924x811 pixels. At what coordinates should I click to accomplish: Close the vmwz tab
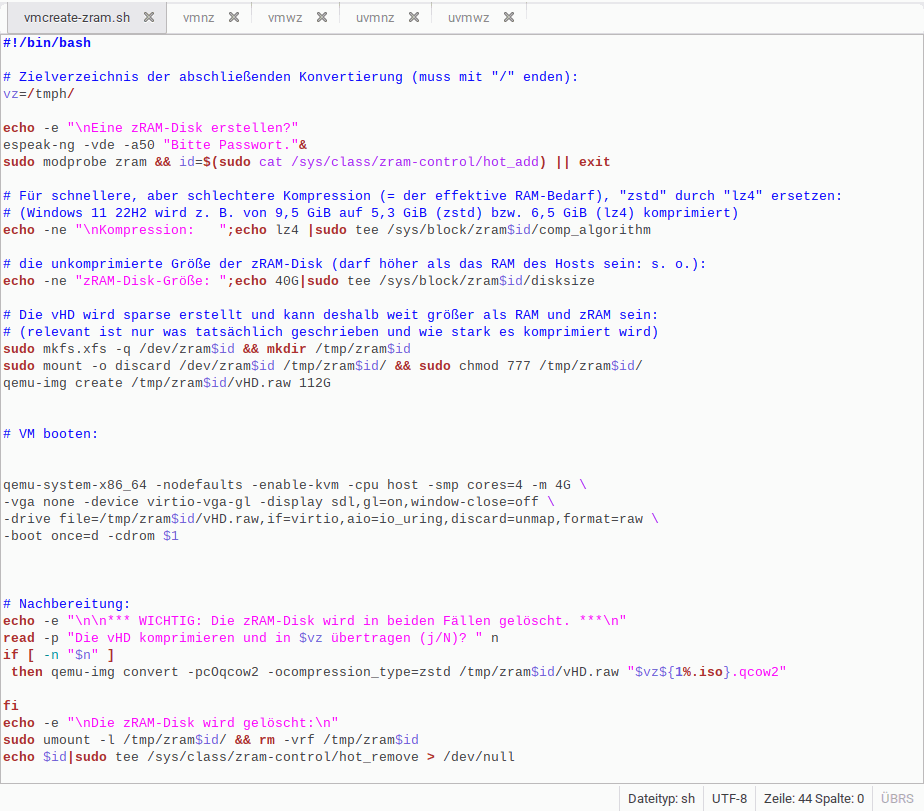click(322, 17)
